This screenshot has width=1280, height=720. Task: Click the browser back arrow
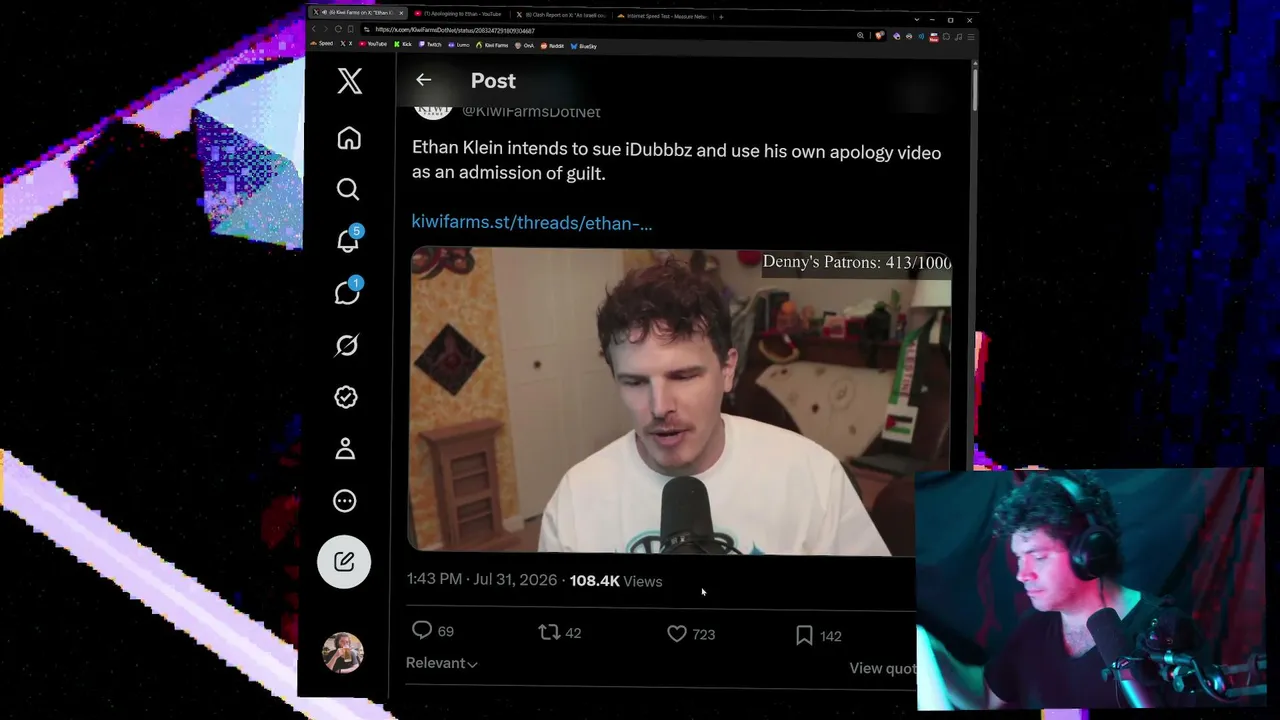[x=314, y=28]
